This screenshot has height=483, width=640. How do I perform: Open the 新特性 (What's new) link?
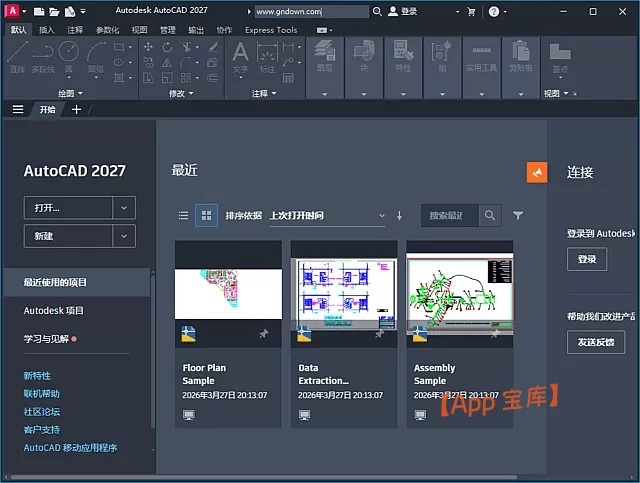(37, 376)
